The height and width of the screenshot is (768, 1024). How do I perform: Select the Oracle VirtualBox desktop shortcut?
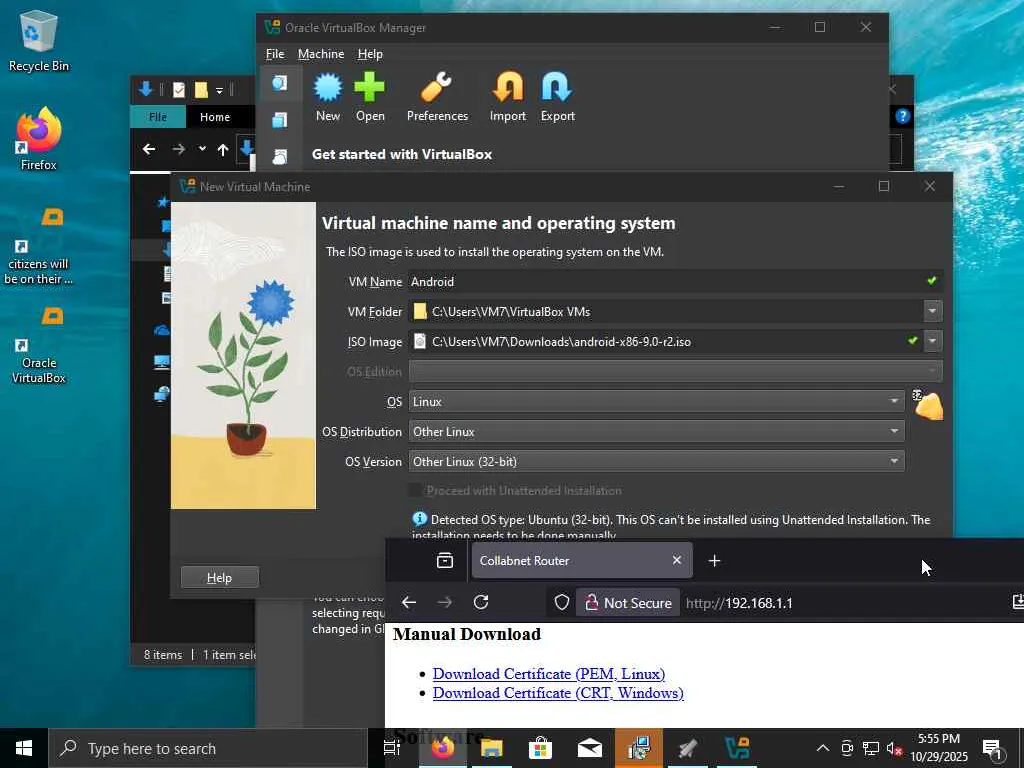coord(39,345)
